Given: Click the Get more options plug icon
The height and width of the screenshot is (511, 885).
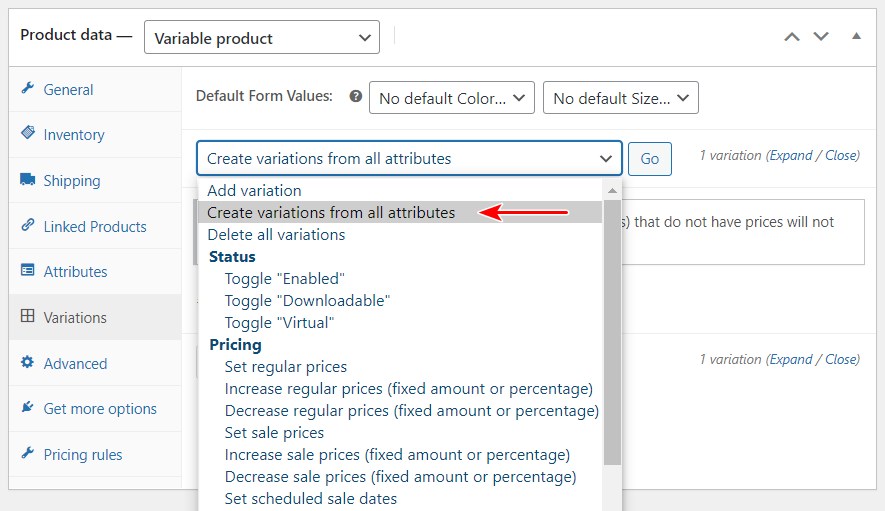Looking at the screenshot, I should [28, 407].
